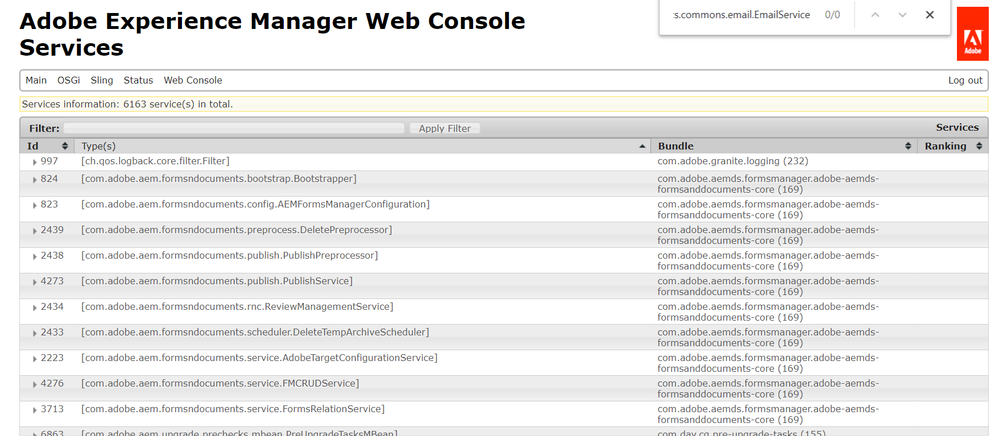The image size is (999, 436).
Task: Click the Log out link
Action: click(965, 80)
